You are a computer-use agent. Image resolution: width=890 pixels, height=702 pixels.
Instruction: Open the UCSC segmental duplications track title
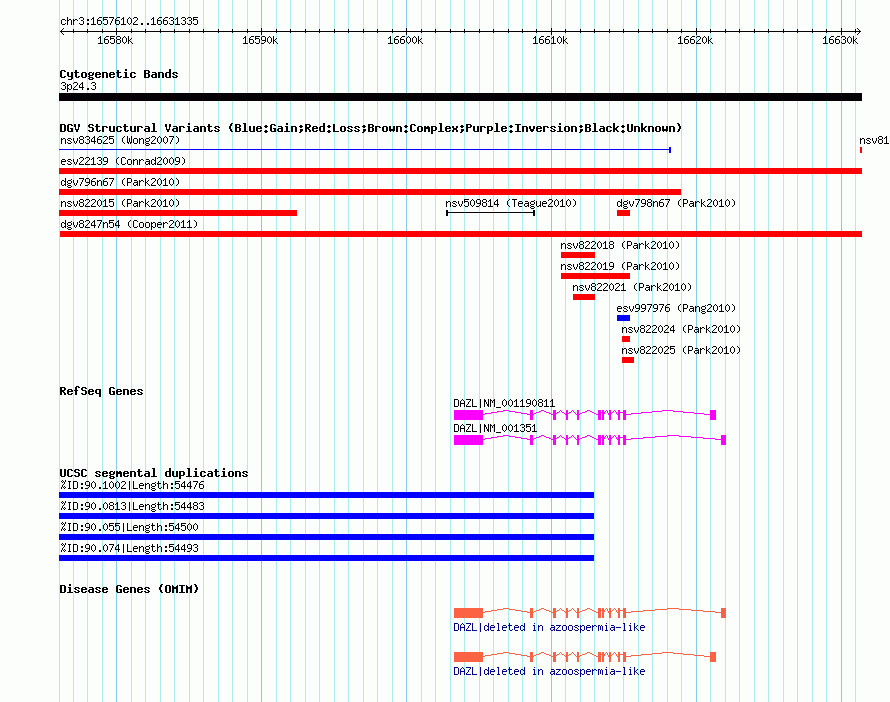(154, 473)
